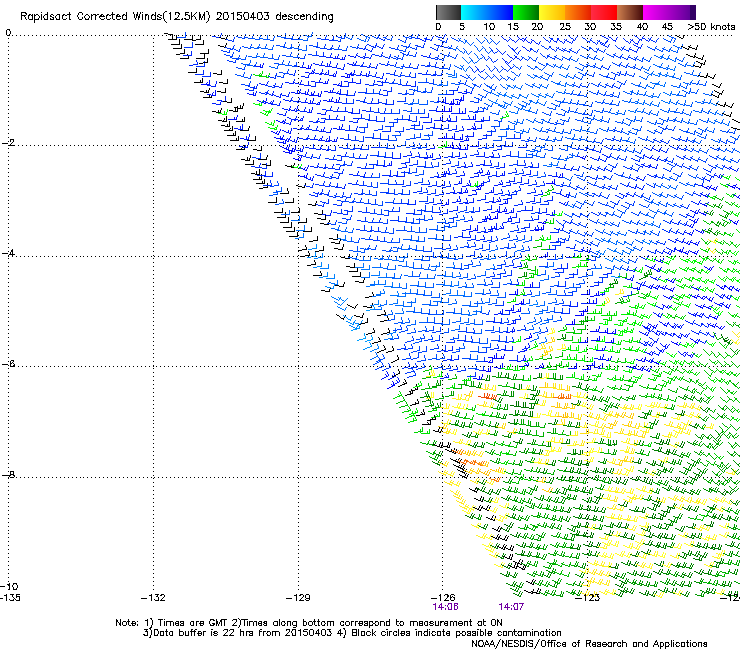This screenshot has height=650, width=740.
Task: Click the purple time label '14:07'
Action: tap(512, 607)
